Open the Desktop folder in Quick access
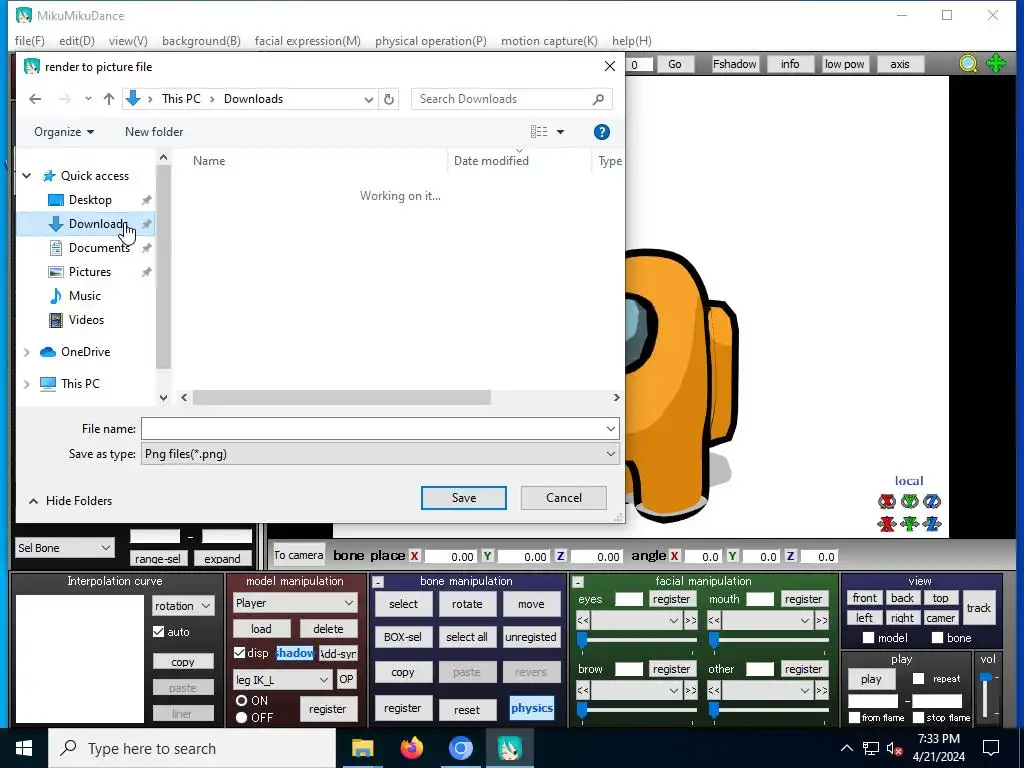 90,200
